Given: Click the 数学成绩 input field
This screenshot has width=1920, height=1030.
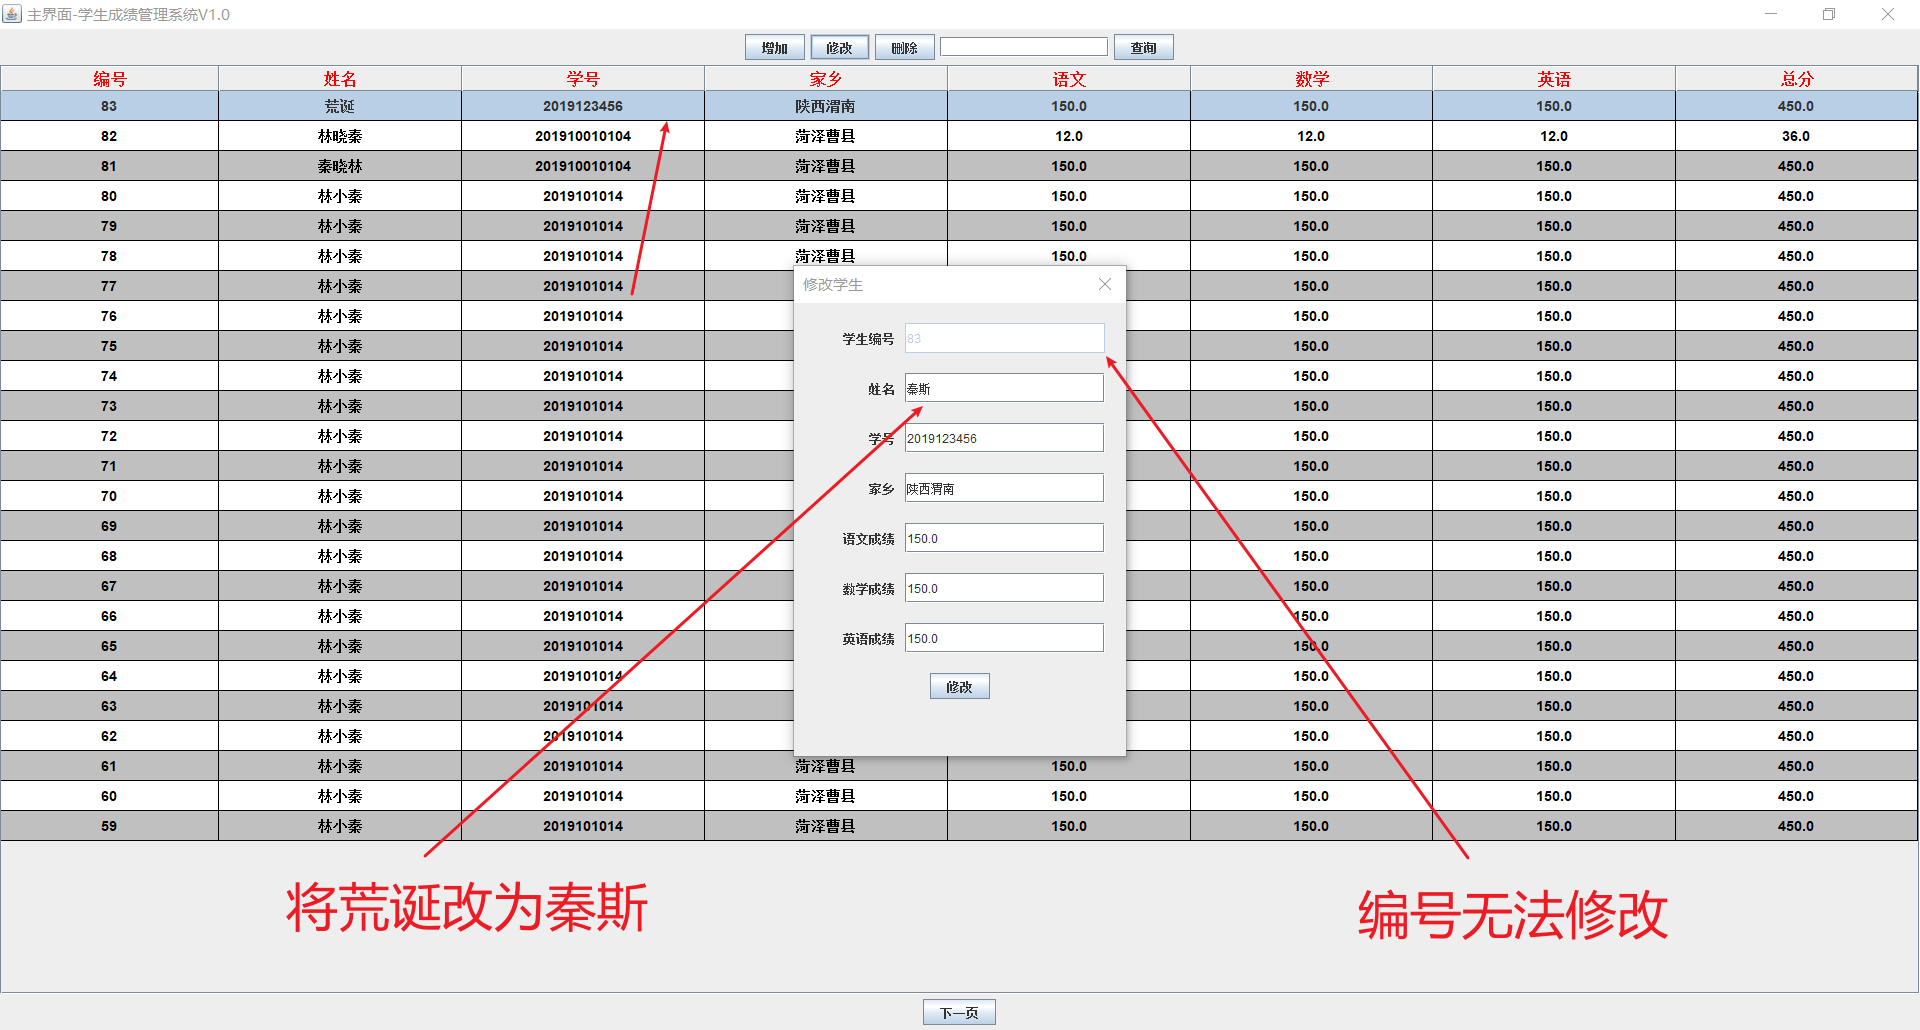Looking at the screenshot, I should (1004, 588).
